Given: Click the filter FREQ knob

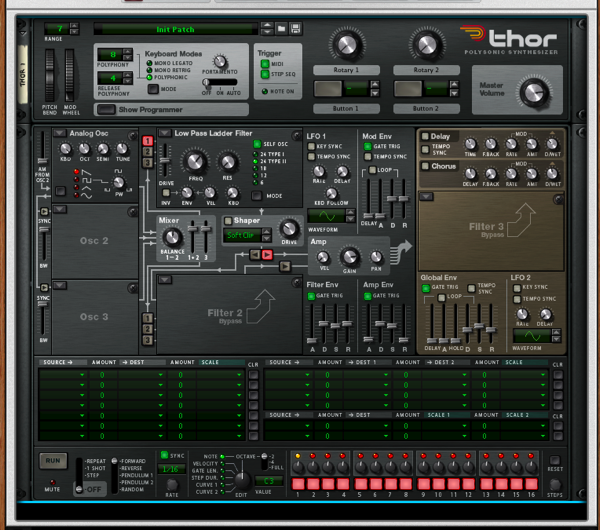Looking at the screenshot, I should (195, 162).
